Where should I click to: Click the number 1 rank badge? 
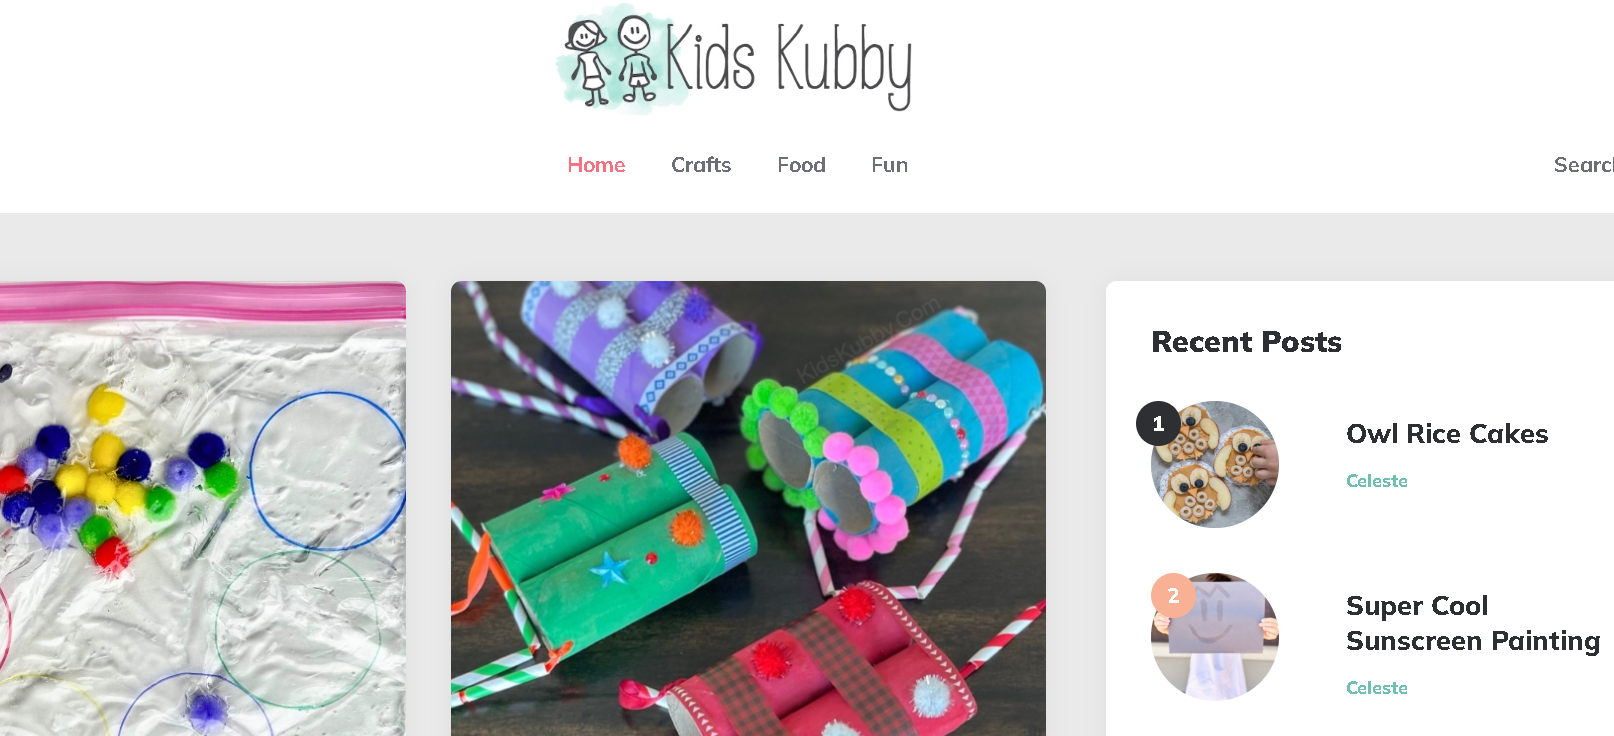pyautogui.click(x=1158, y=423)
